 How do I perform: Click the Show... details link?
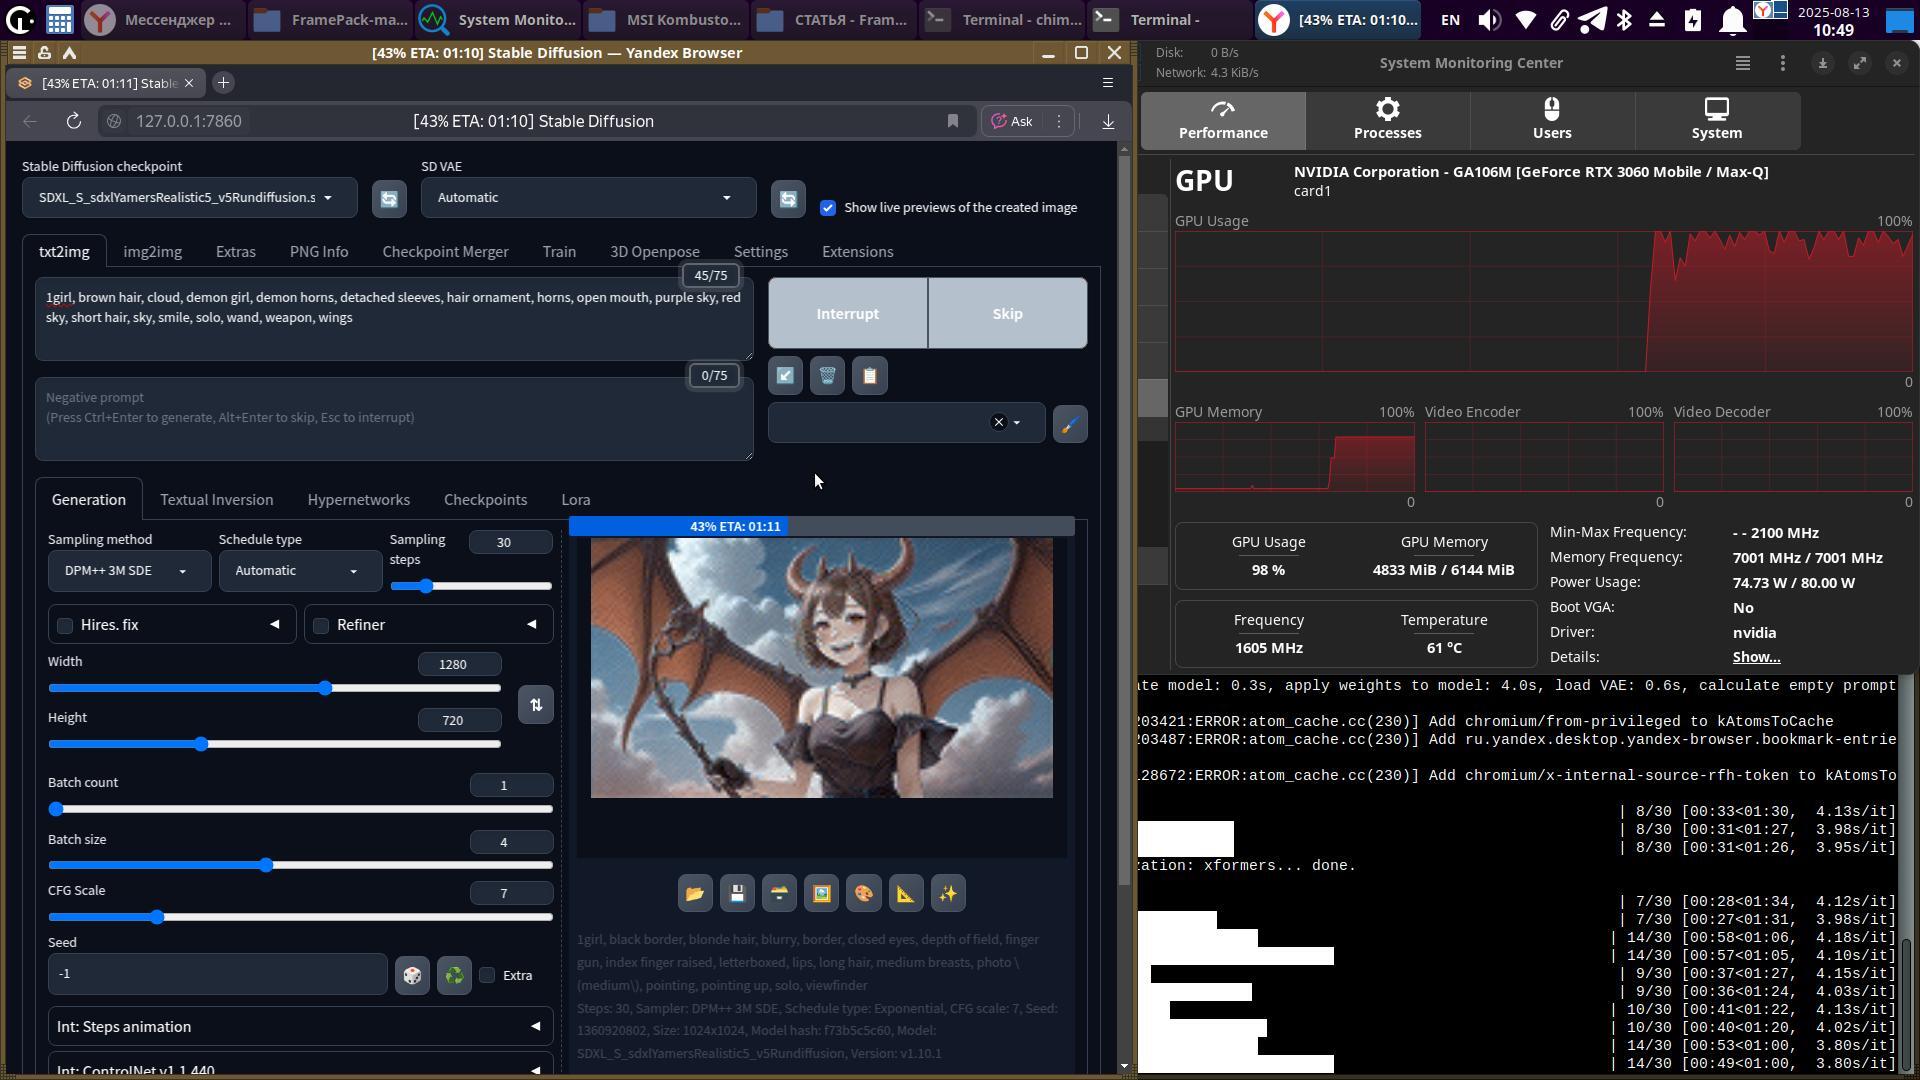pos(1756,657)
